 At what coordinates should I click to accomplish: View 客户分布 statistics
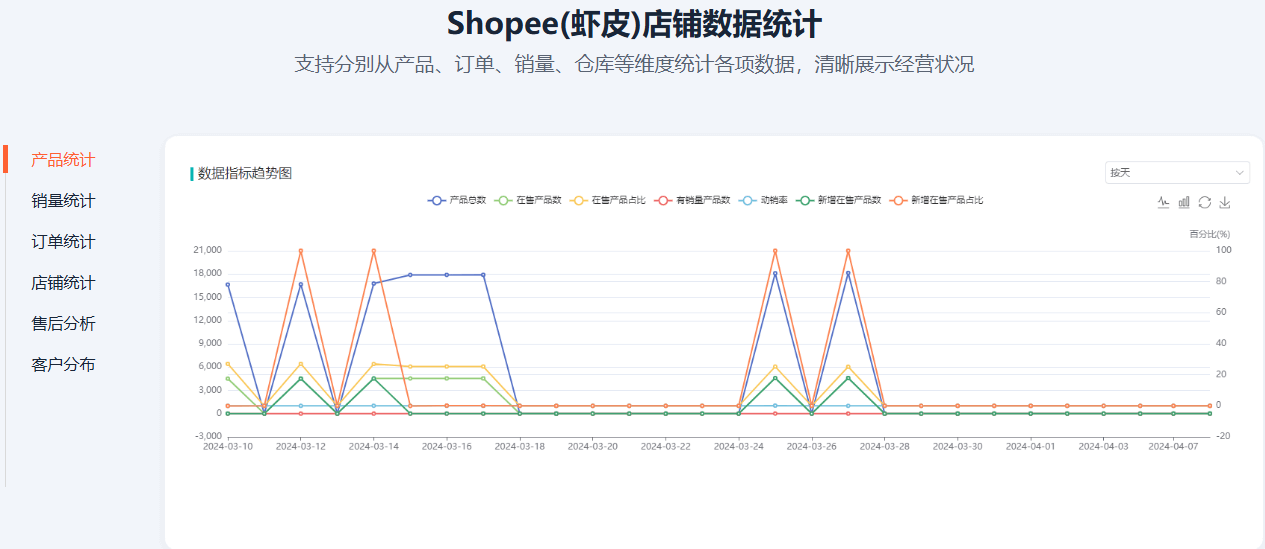coord(63,365)
